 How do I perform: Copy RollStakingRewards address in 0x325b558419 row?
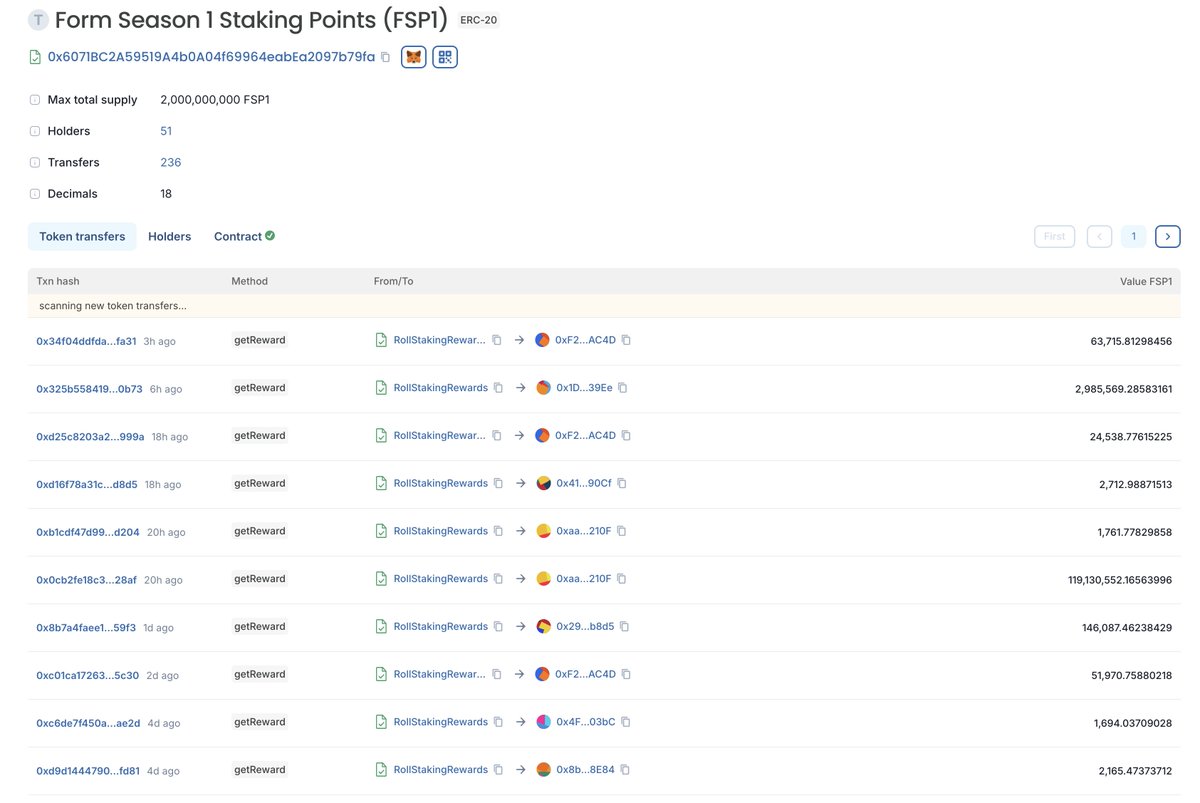click(498, 388)
